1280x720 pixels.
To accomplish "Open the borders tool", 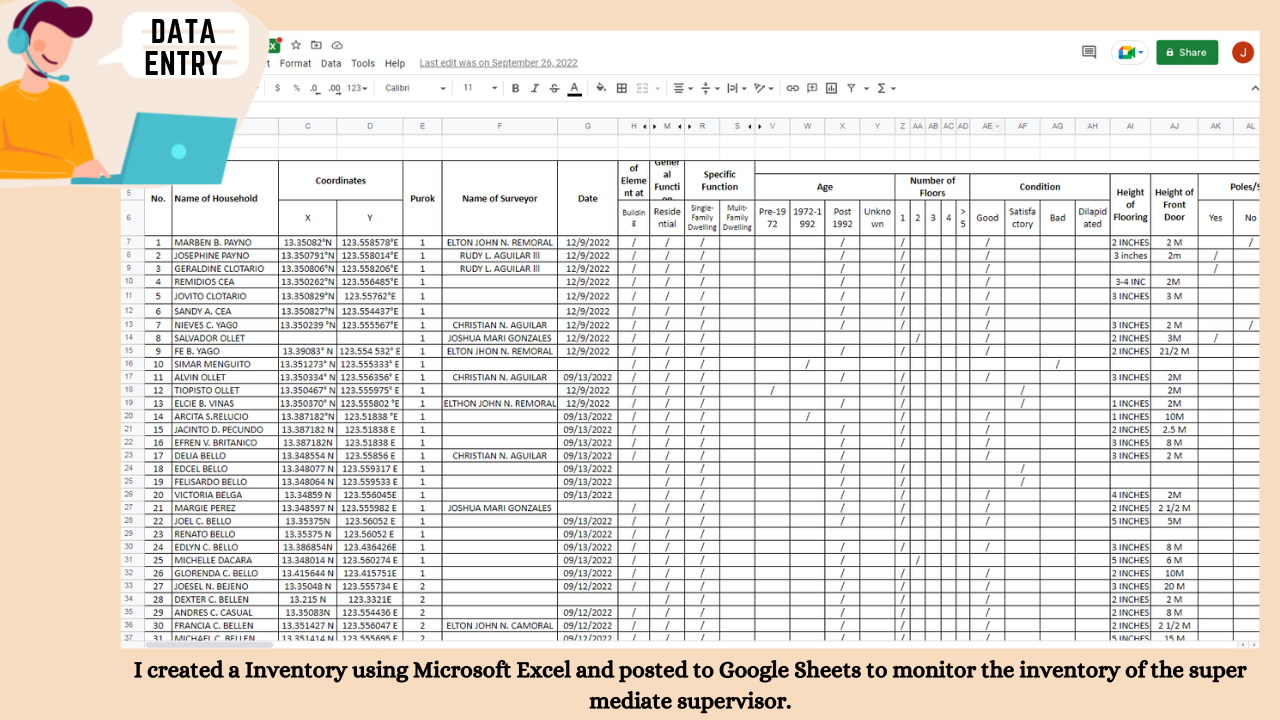I will pos(622,88).
